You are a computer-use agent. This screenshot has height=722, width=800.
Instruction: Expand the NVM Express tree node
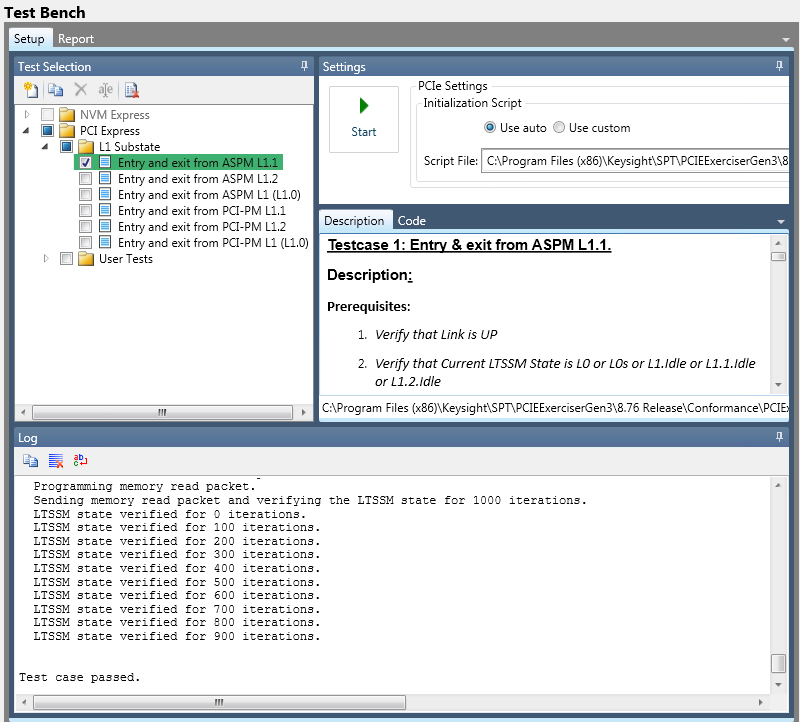[27, 115]
